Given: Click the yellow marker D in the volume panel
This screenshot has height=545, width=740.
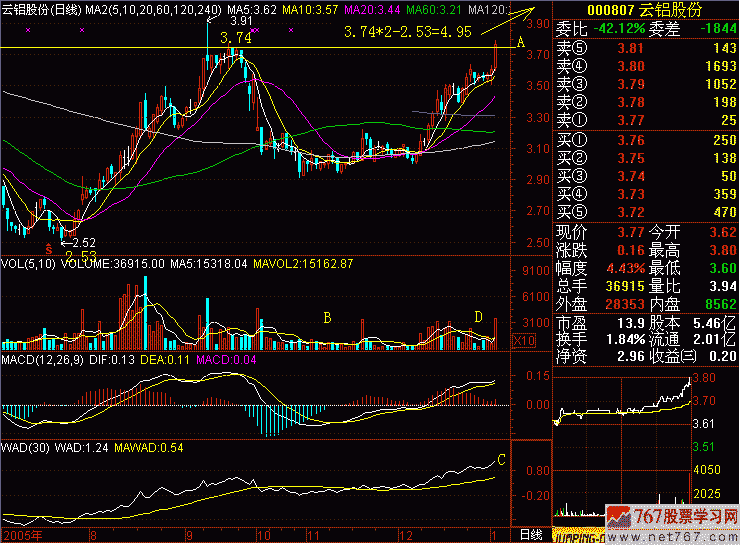Looking at the screenshot, I should [478, 317].
